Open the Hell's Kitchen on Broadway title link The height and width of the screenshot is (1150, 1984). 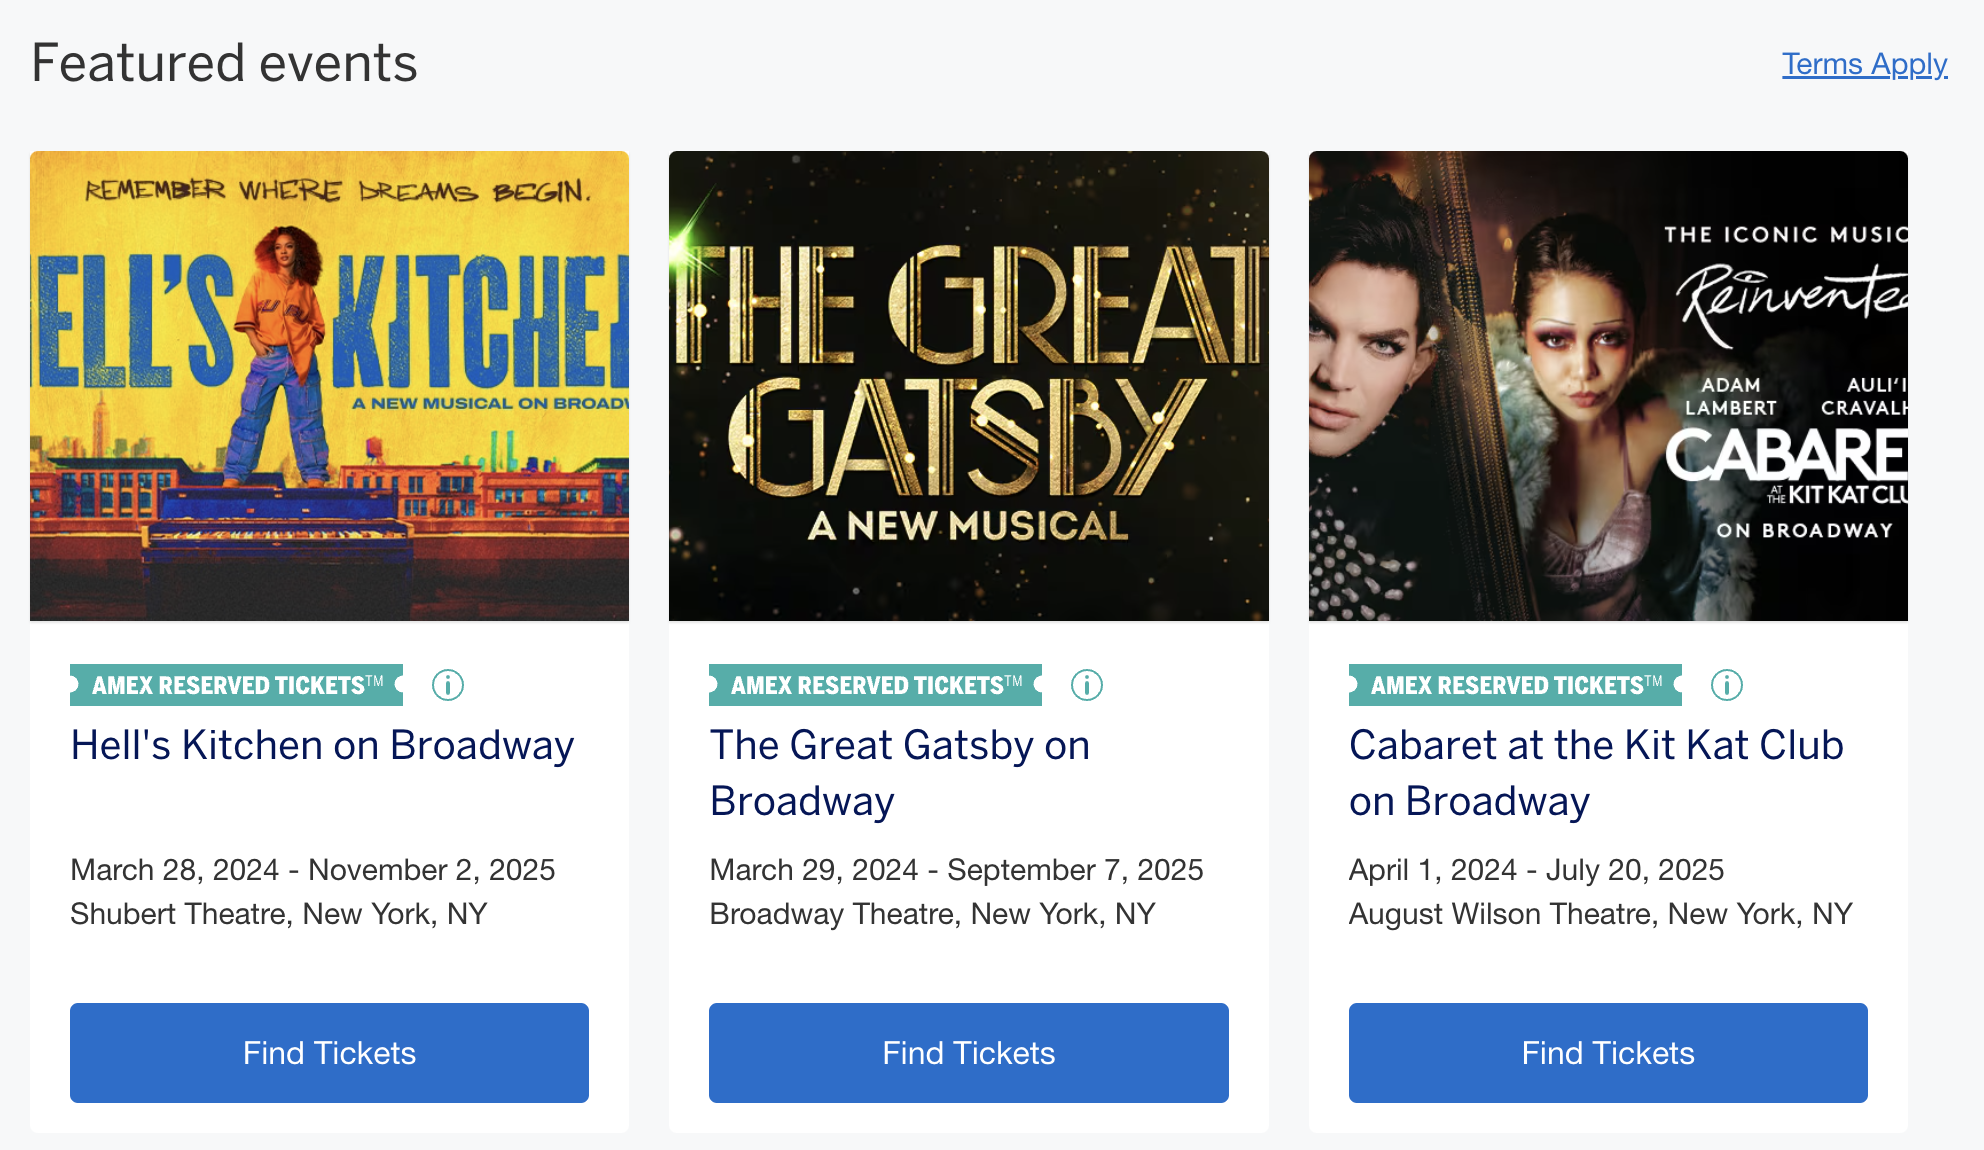tap(321, 745)
